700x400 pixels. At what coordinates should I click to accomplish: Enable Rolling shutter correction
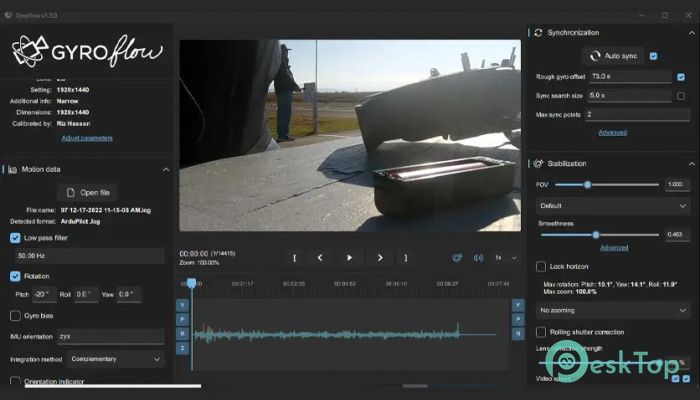click(541, 332)
